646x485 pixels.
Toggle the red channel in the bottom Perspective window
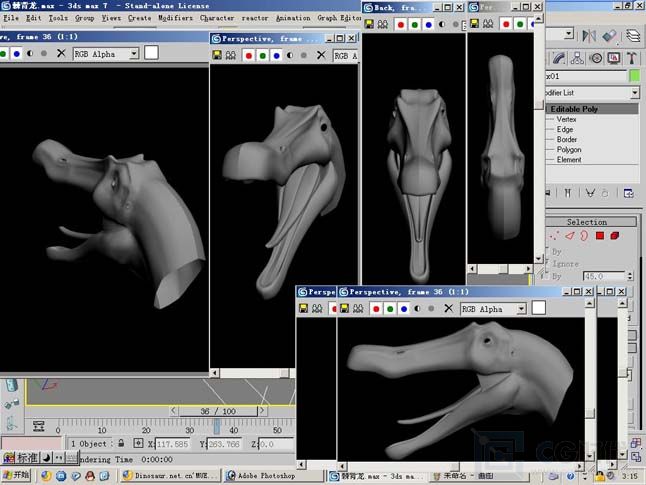(x=376, y=310)
